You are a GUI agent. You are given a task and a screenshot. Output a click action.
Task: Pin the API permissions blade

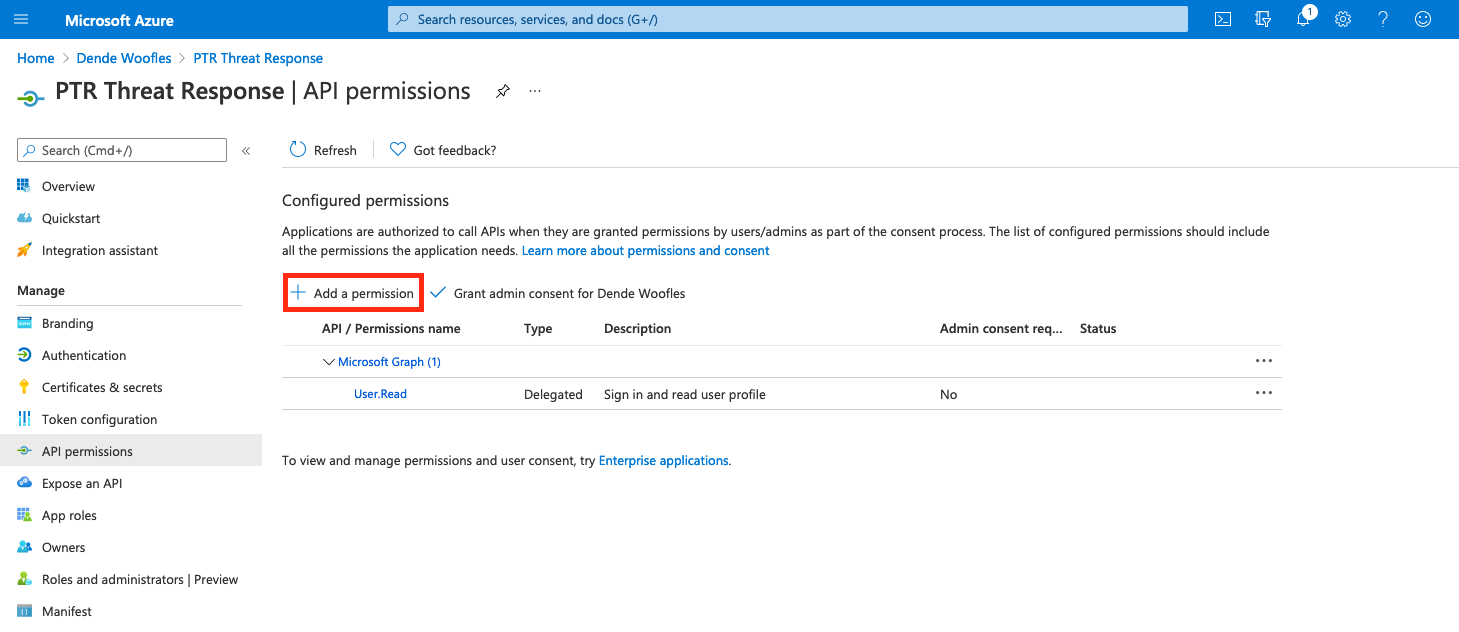503,91
